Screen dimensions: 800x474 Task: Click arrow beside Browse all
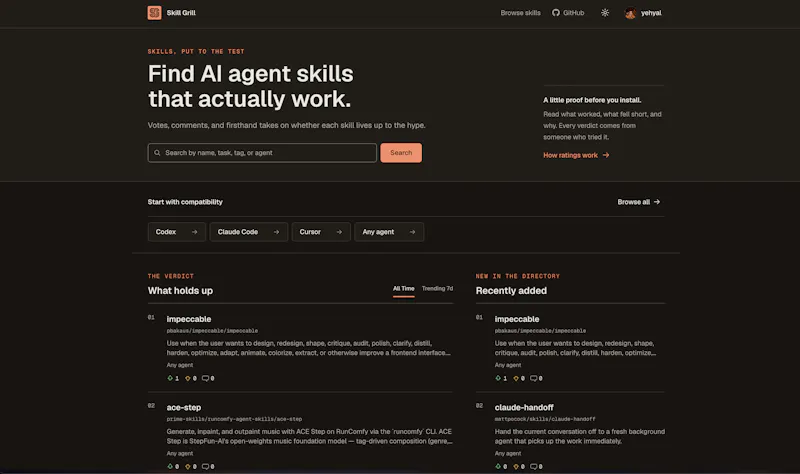(657, 202)
